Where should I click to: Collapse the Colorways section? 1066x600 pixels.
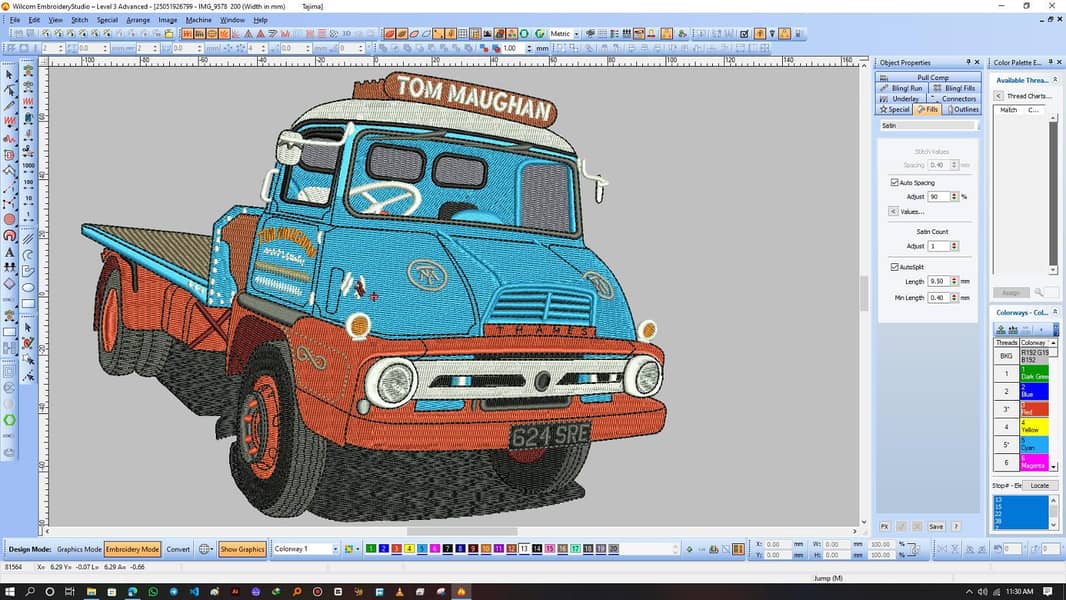click(x=1055, y=313)
